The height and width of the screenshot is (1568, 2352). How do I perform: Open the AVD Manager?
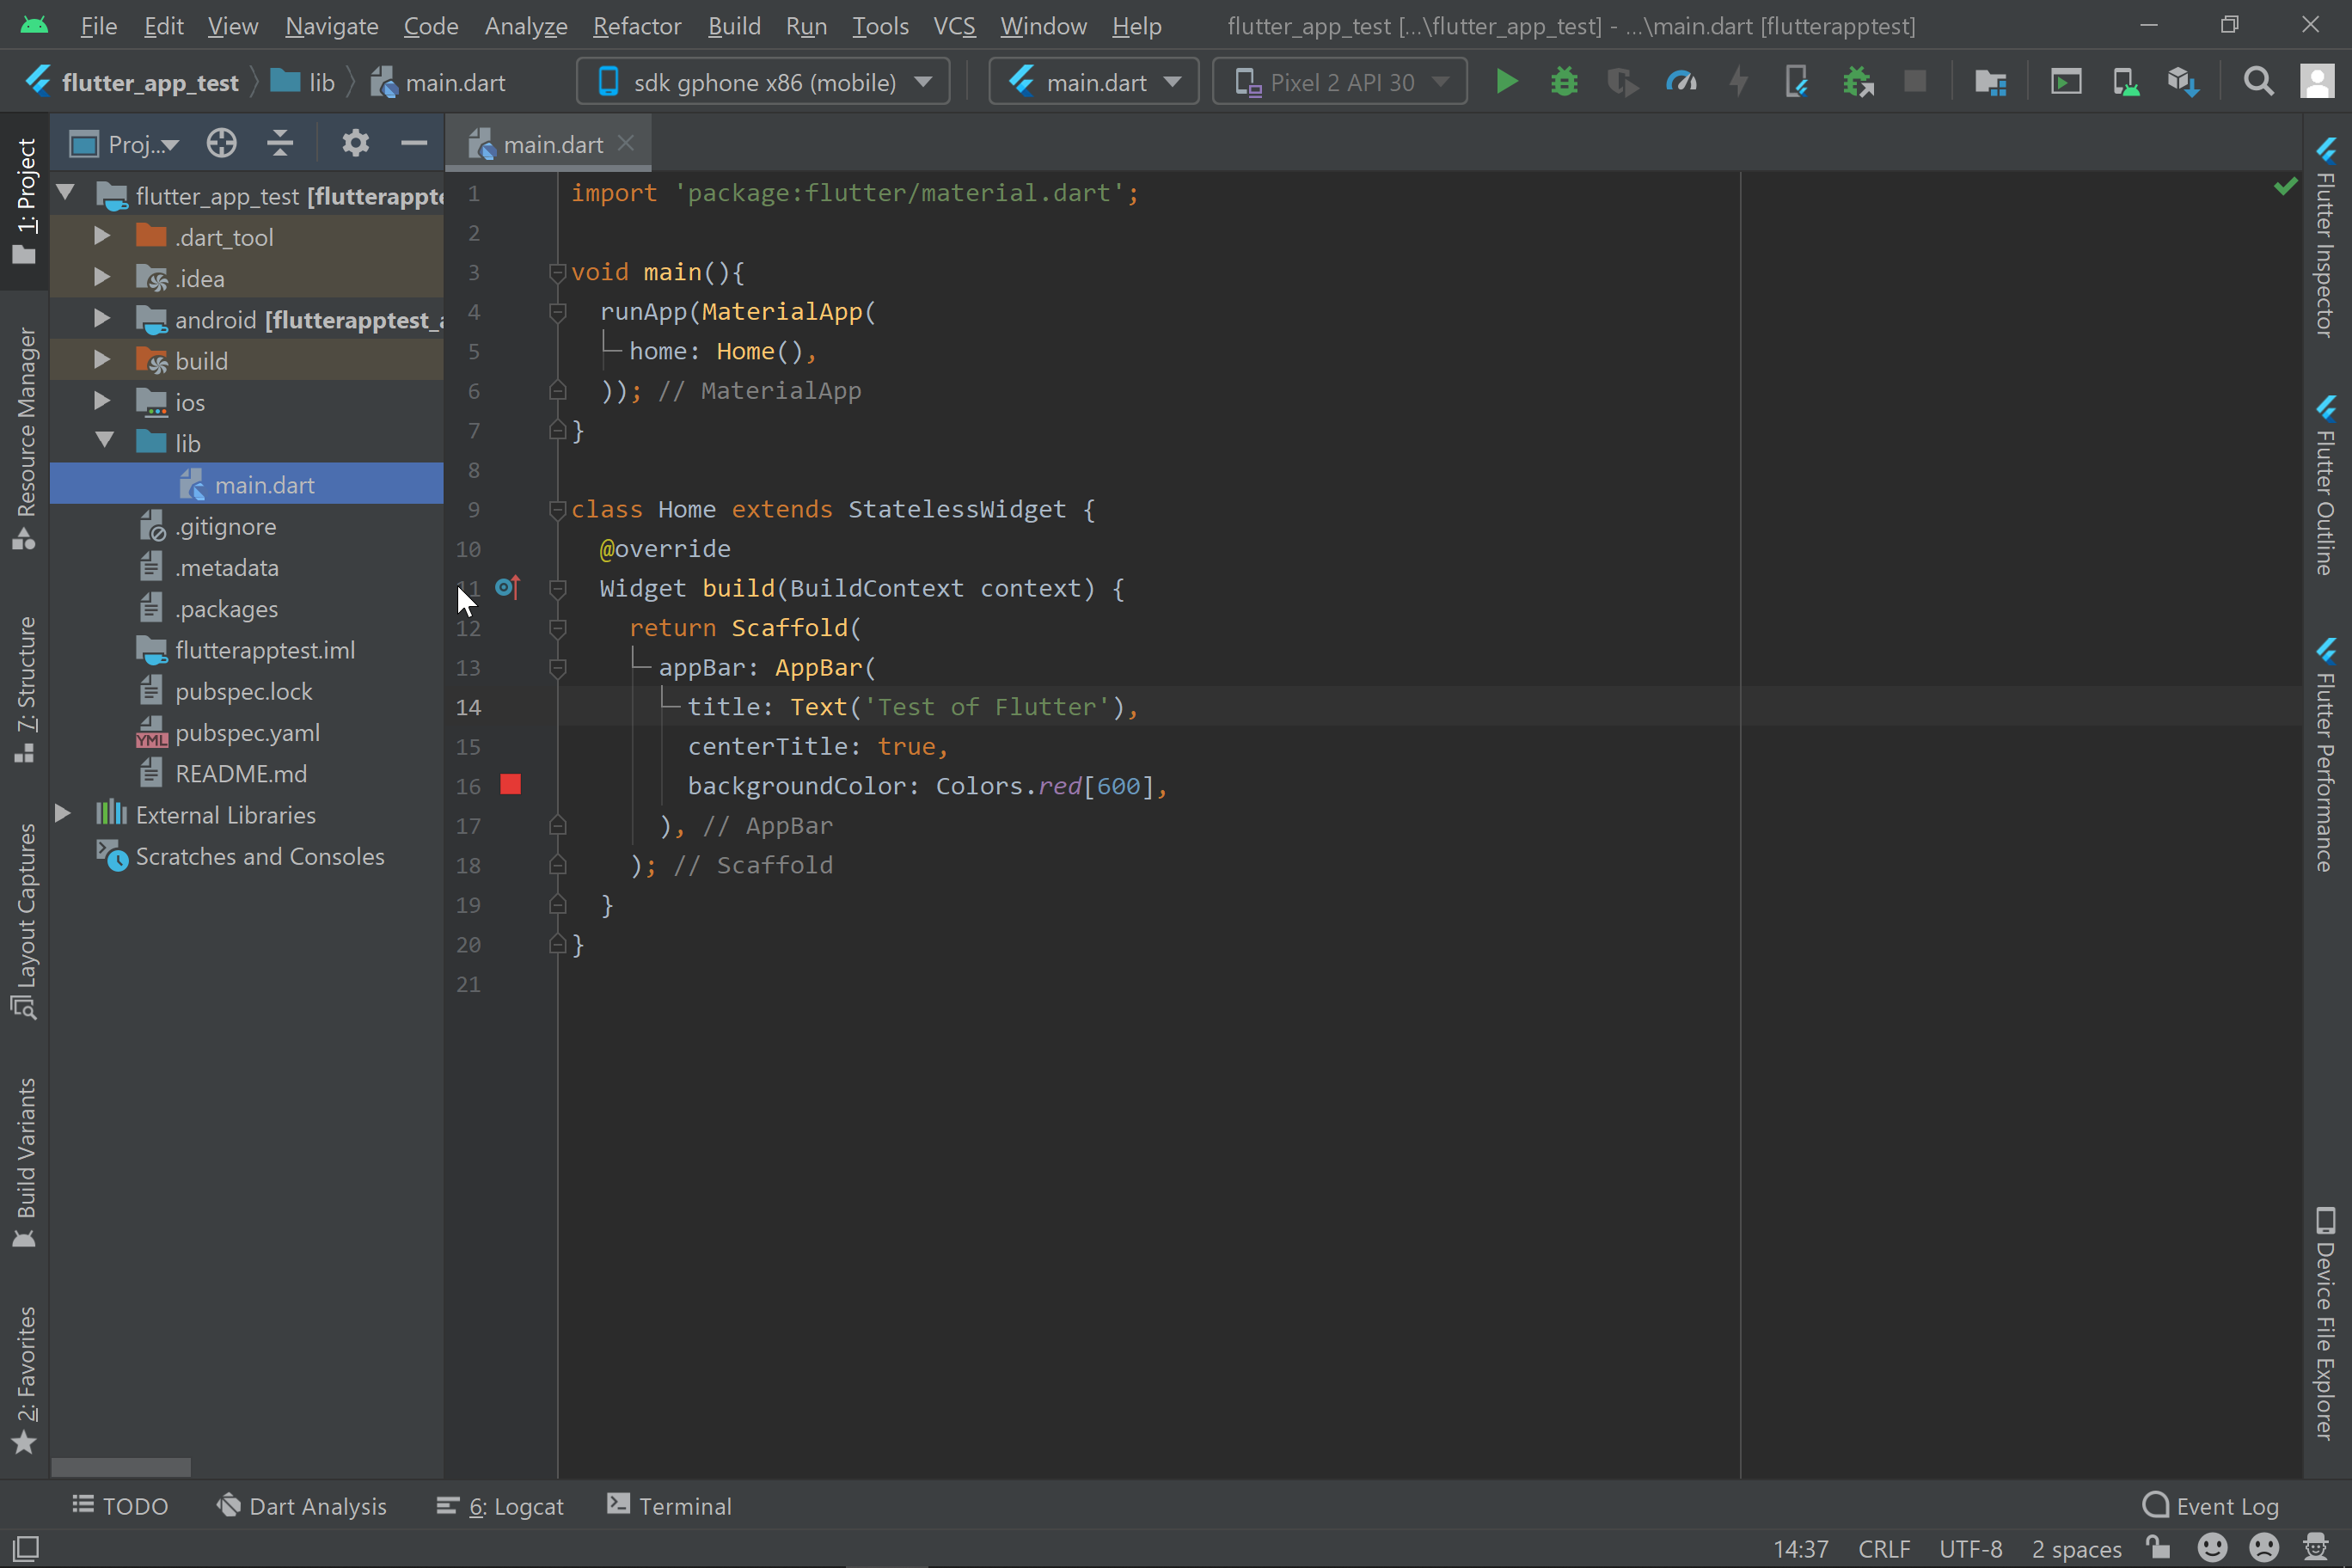pyautogui.click(x=2125, y=81)
